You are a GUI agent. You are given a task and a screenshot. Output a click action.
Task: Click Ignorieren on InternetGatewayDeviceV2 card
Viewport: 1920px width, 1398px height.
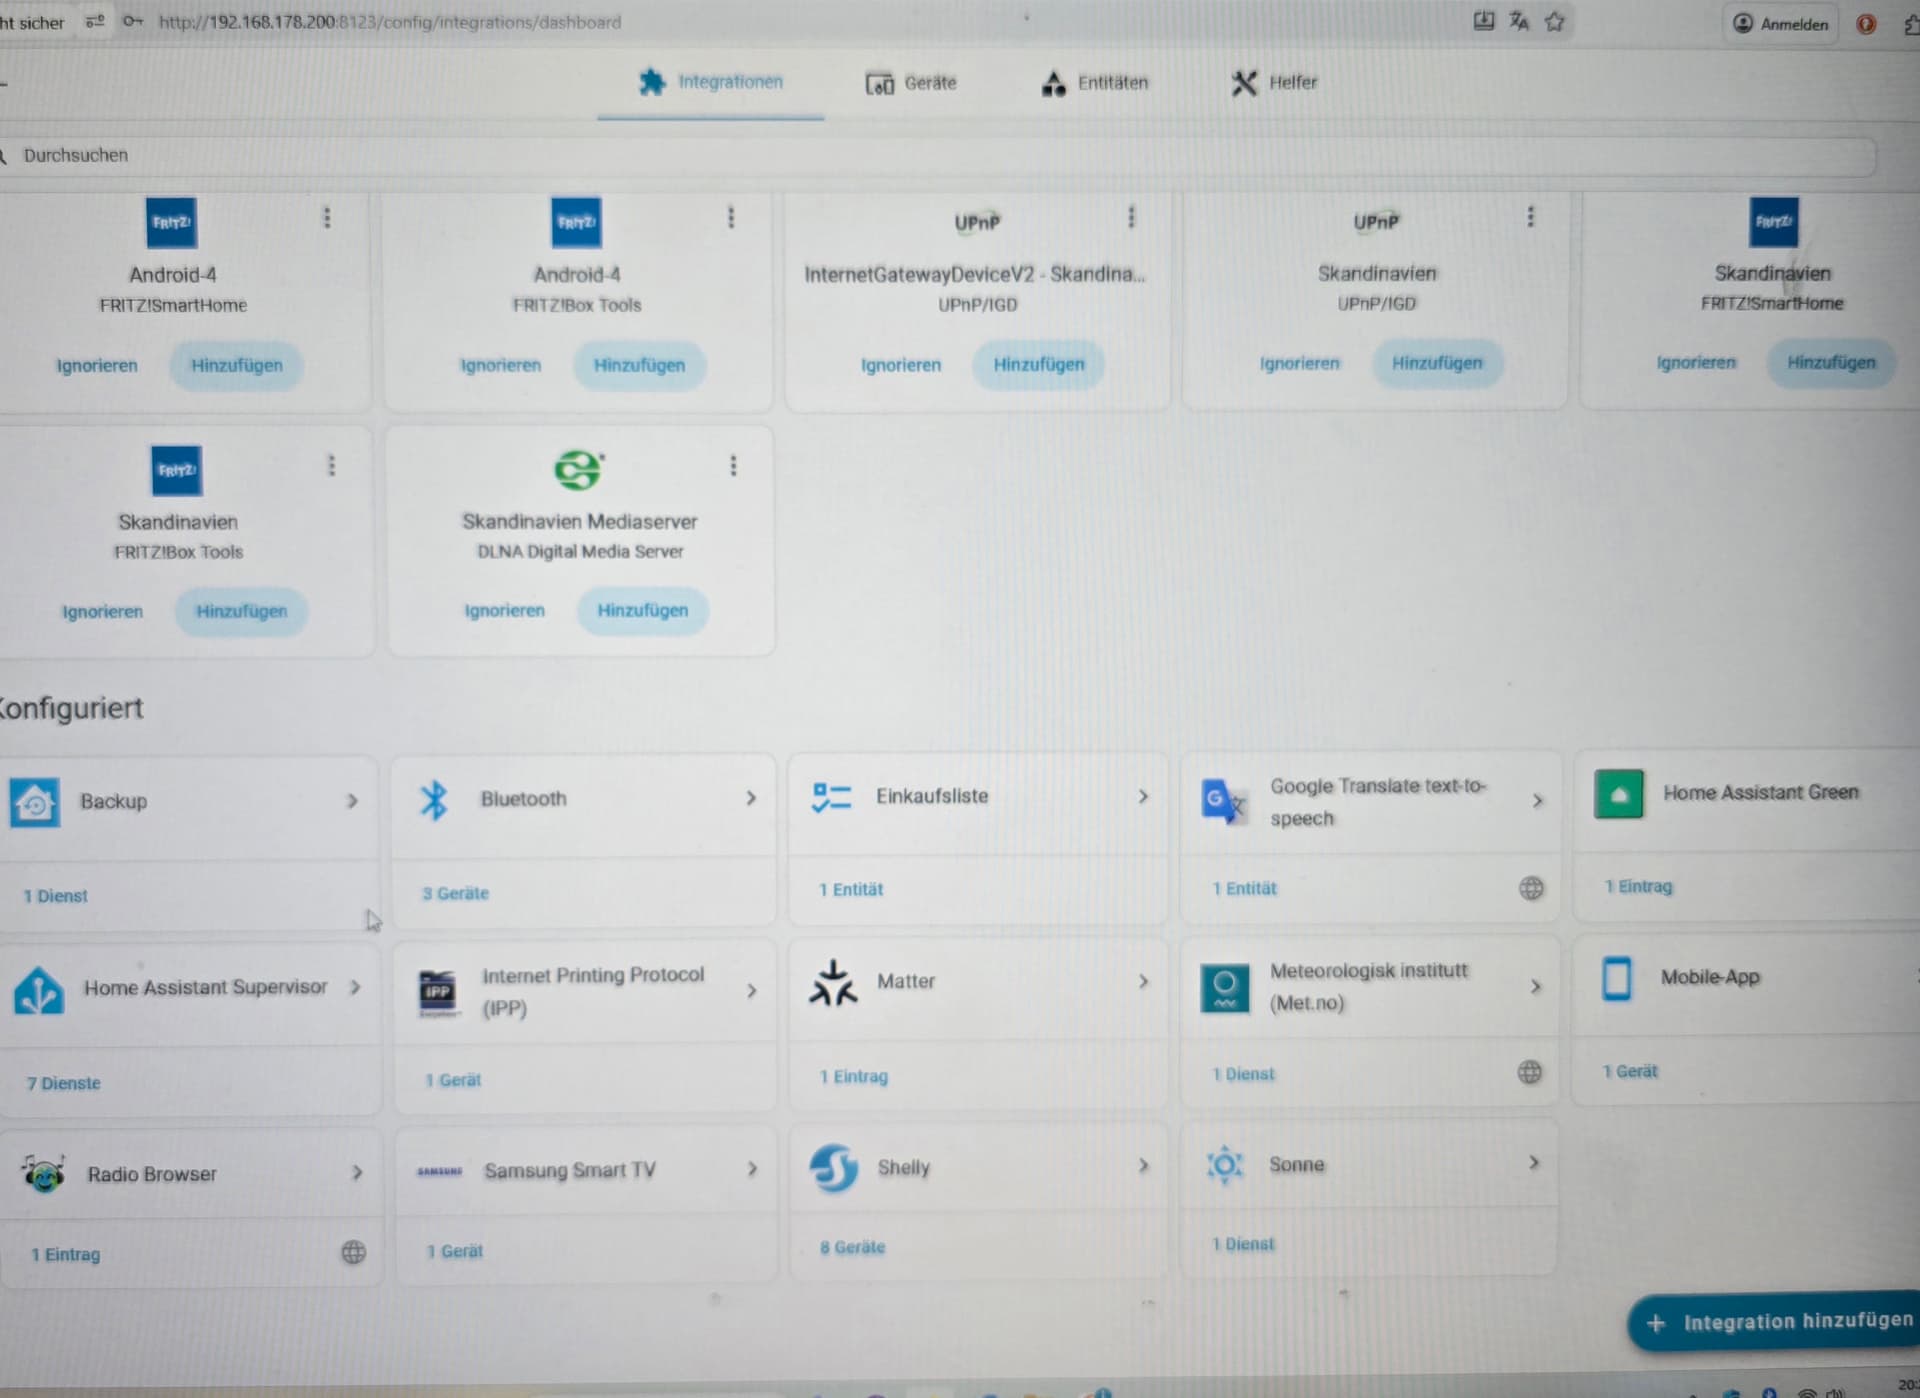(x=900, y=365)
